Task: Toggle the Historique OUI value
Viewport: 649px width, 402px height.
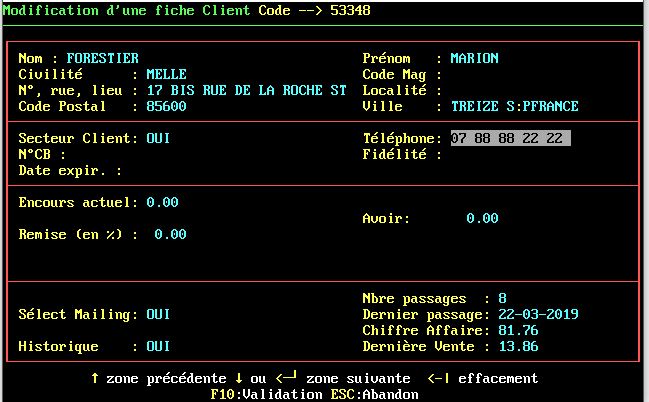Action: pyautogui.click(x=158, y=347)
